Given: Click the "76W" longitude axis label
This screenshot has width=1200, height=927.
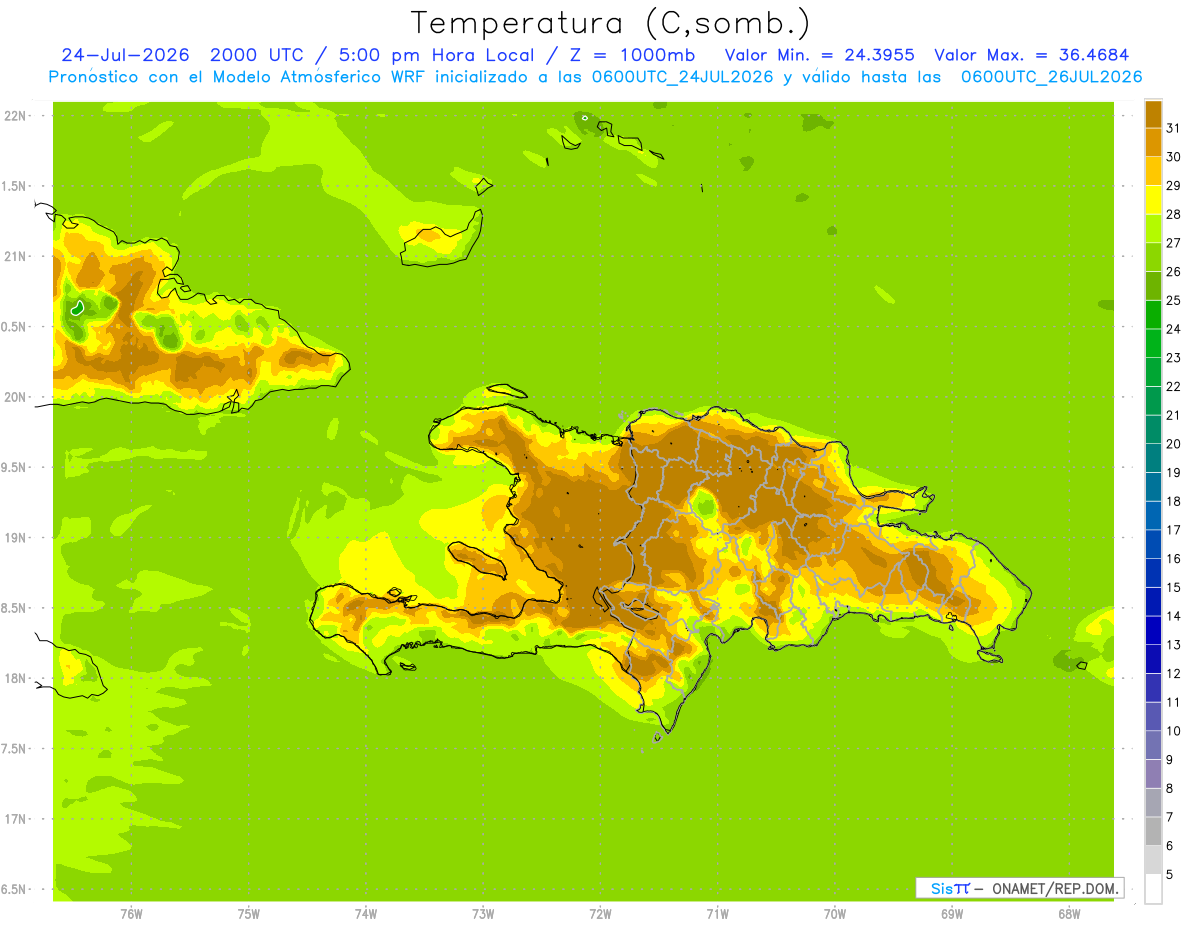Looking at the screenshot, I should (x=131, y=914).
